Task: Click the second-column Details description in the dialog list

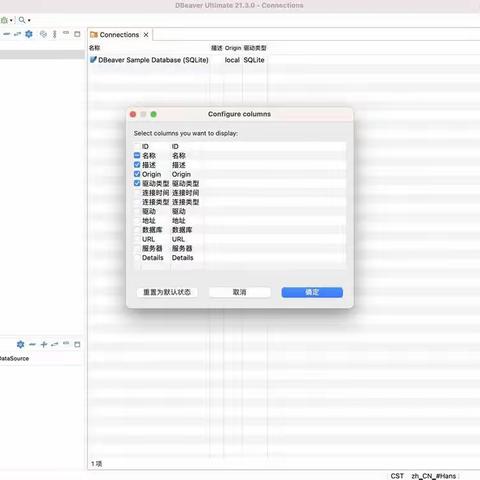Action: click(183, 258)
